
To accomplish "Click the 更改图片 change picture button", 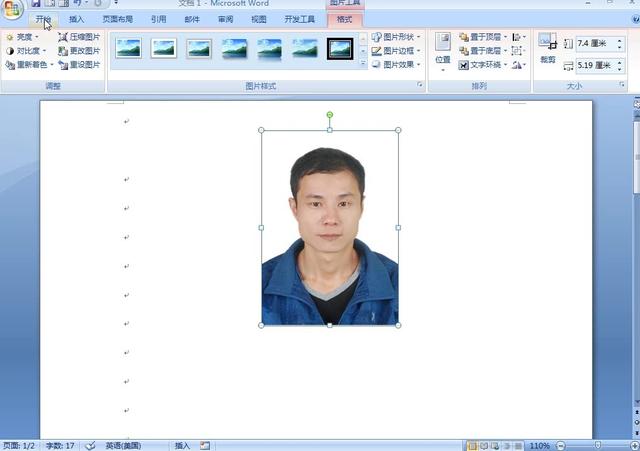I will (79, 51).
